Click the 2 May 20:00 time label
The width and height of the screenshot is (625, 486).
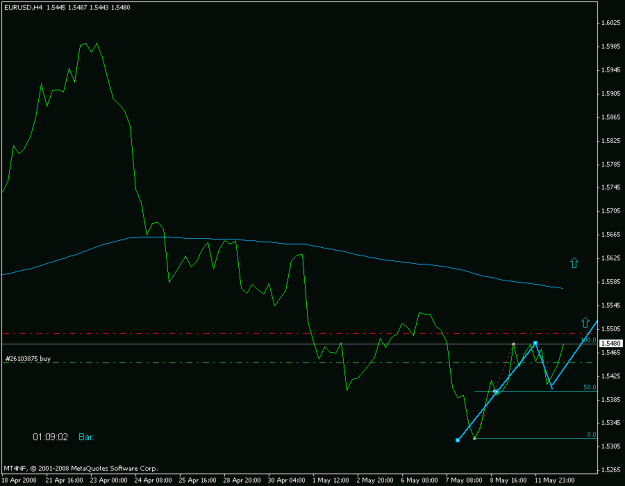pyautogui.click(x=375, y=480)
